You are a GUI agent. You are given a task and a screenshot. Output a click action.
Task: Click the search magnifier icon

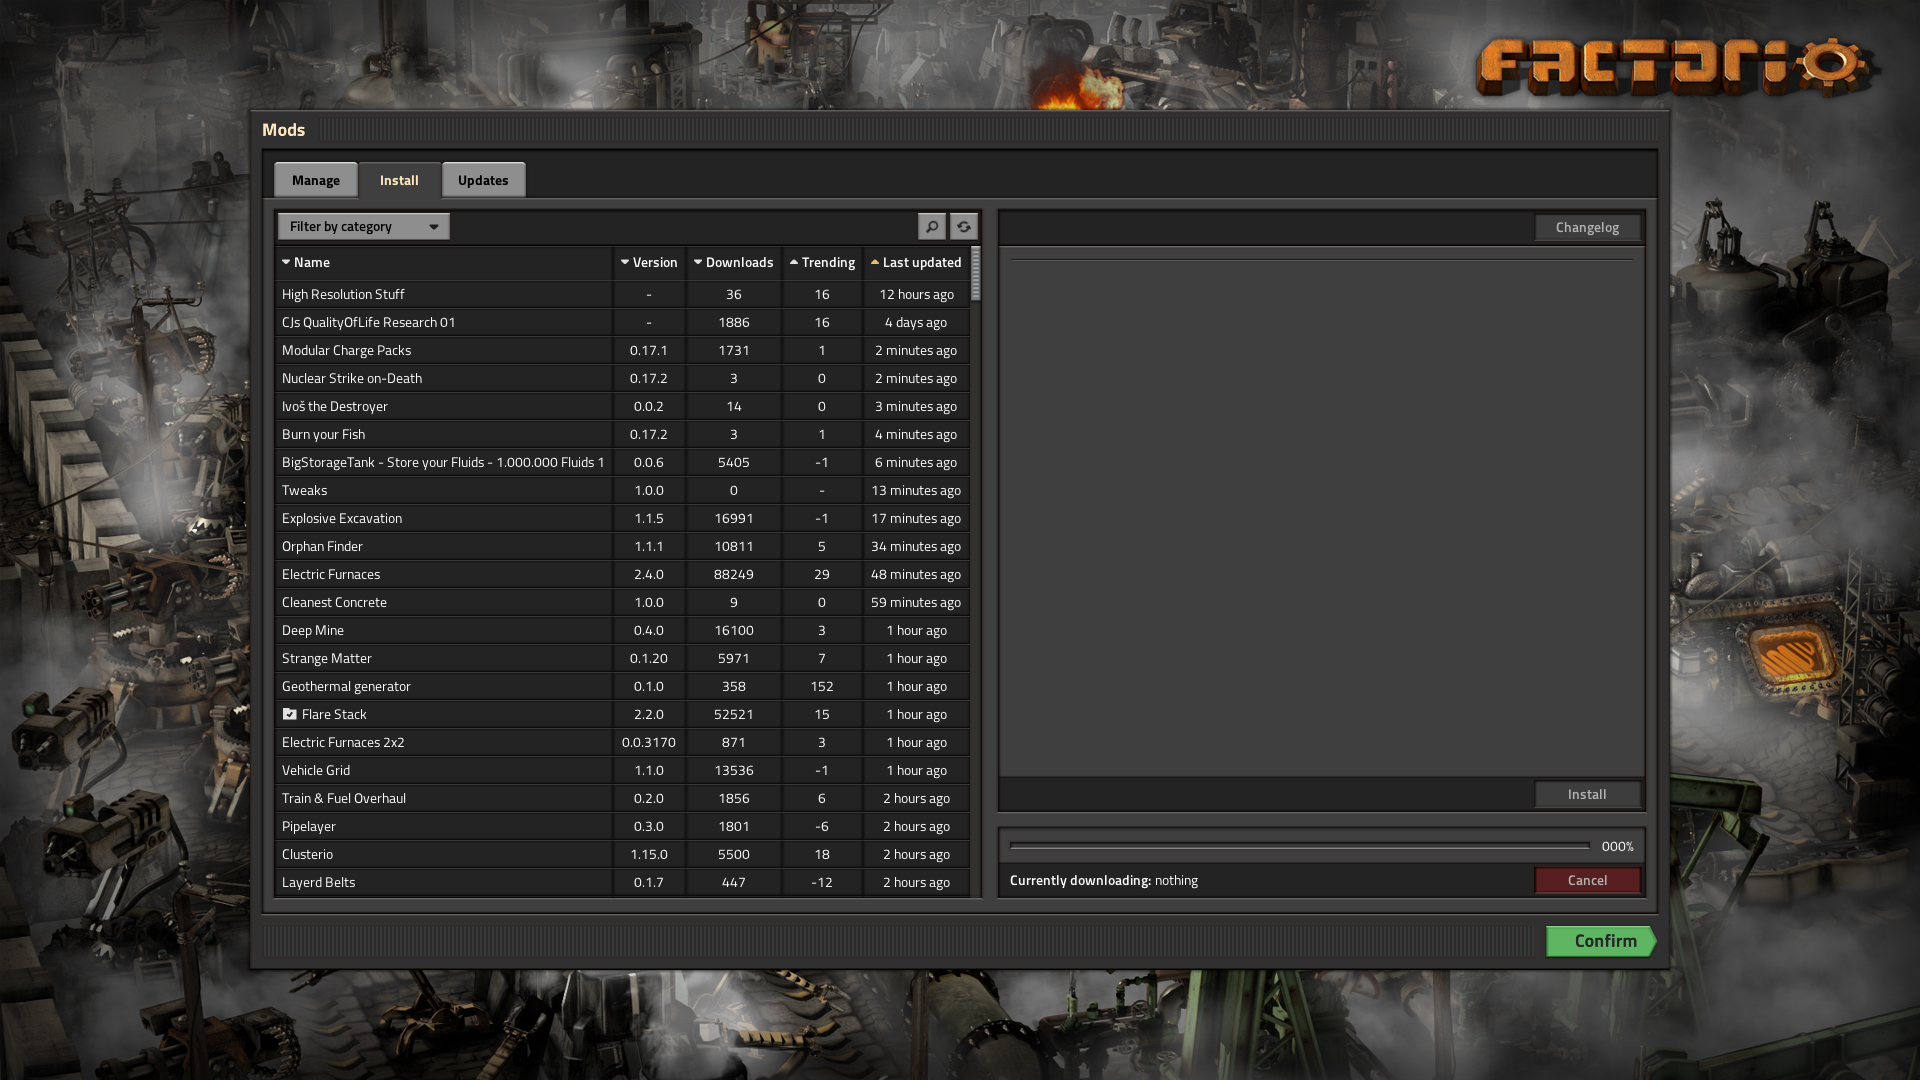coord(931,226)
